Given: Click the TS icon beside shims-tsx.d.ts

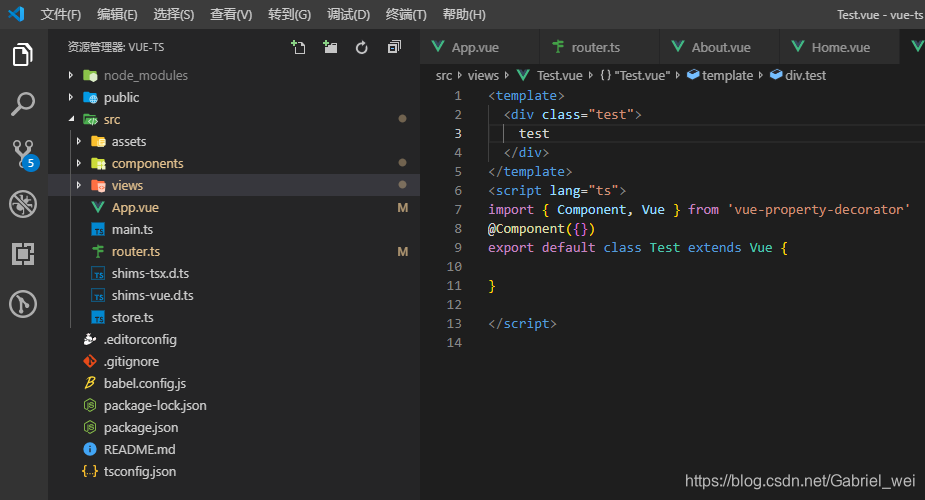Looking at the screenshot, I should coord(98,274).
